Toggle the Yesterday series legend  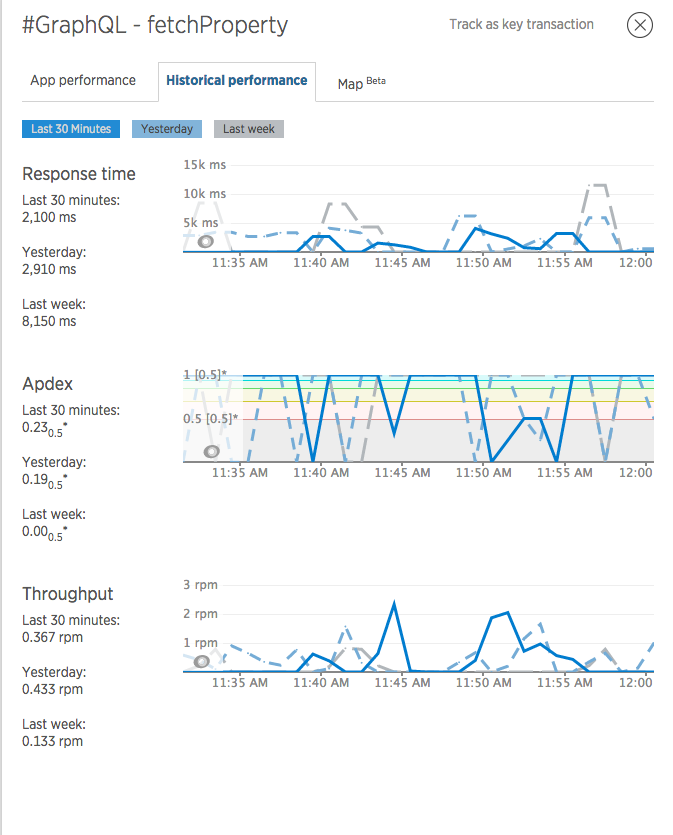pyautogui.click(x=167, y=129)
